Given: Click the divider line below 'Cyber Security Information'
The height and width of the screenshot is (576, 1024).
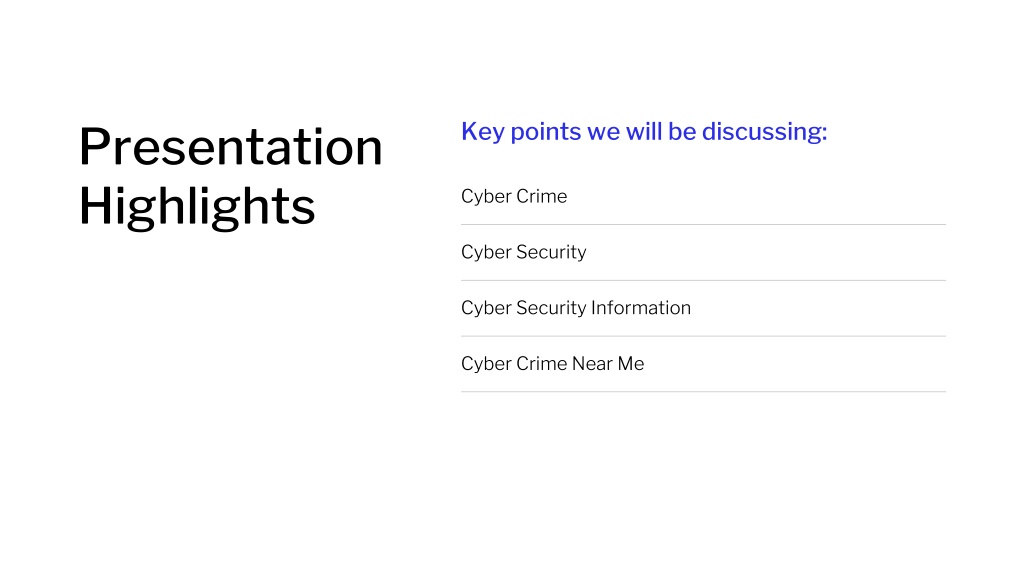Looking at the screenshot, I should [x=703, y=336].
